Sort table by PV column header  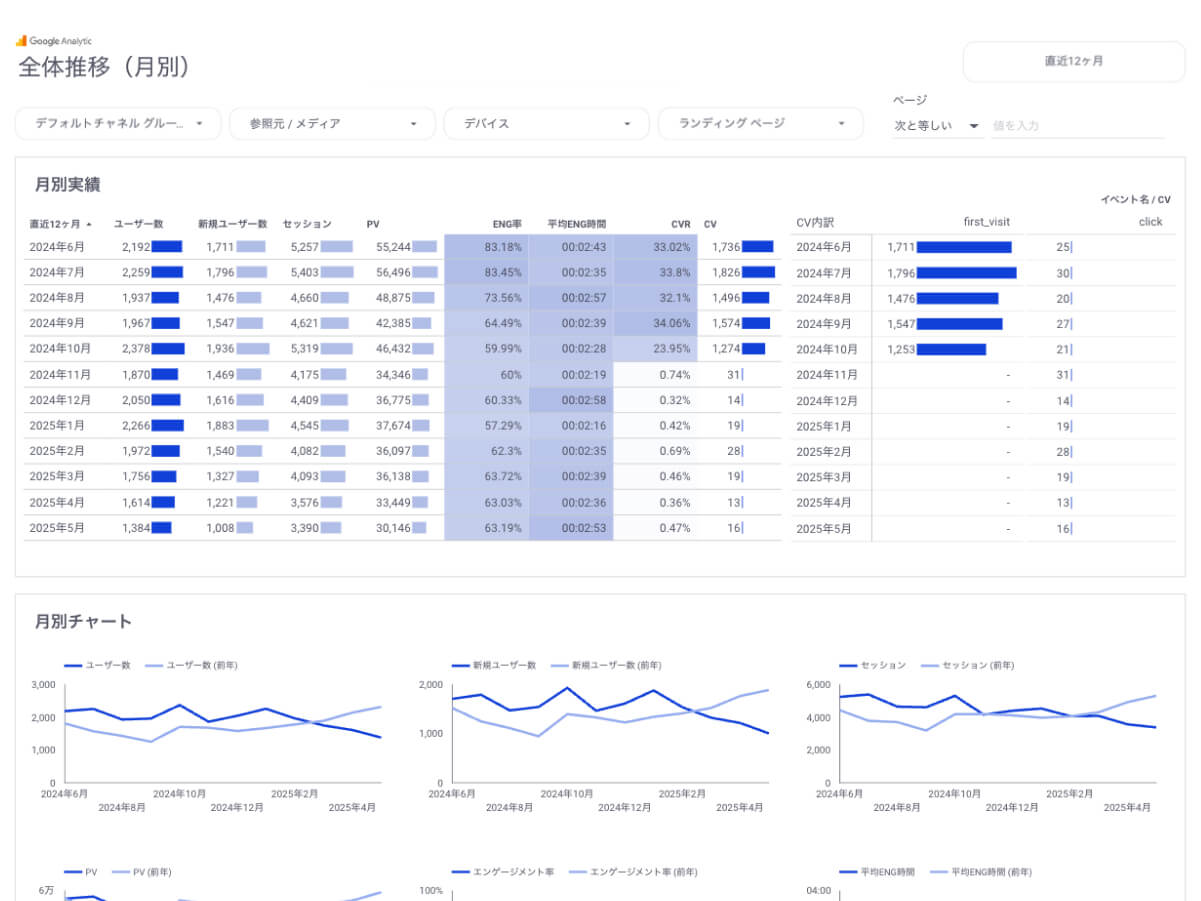(x=373, y=224)
